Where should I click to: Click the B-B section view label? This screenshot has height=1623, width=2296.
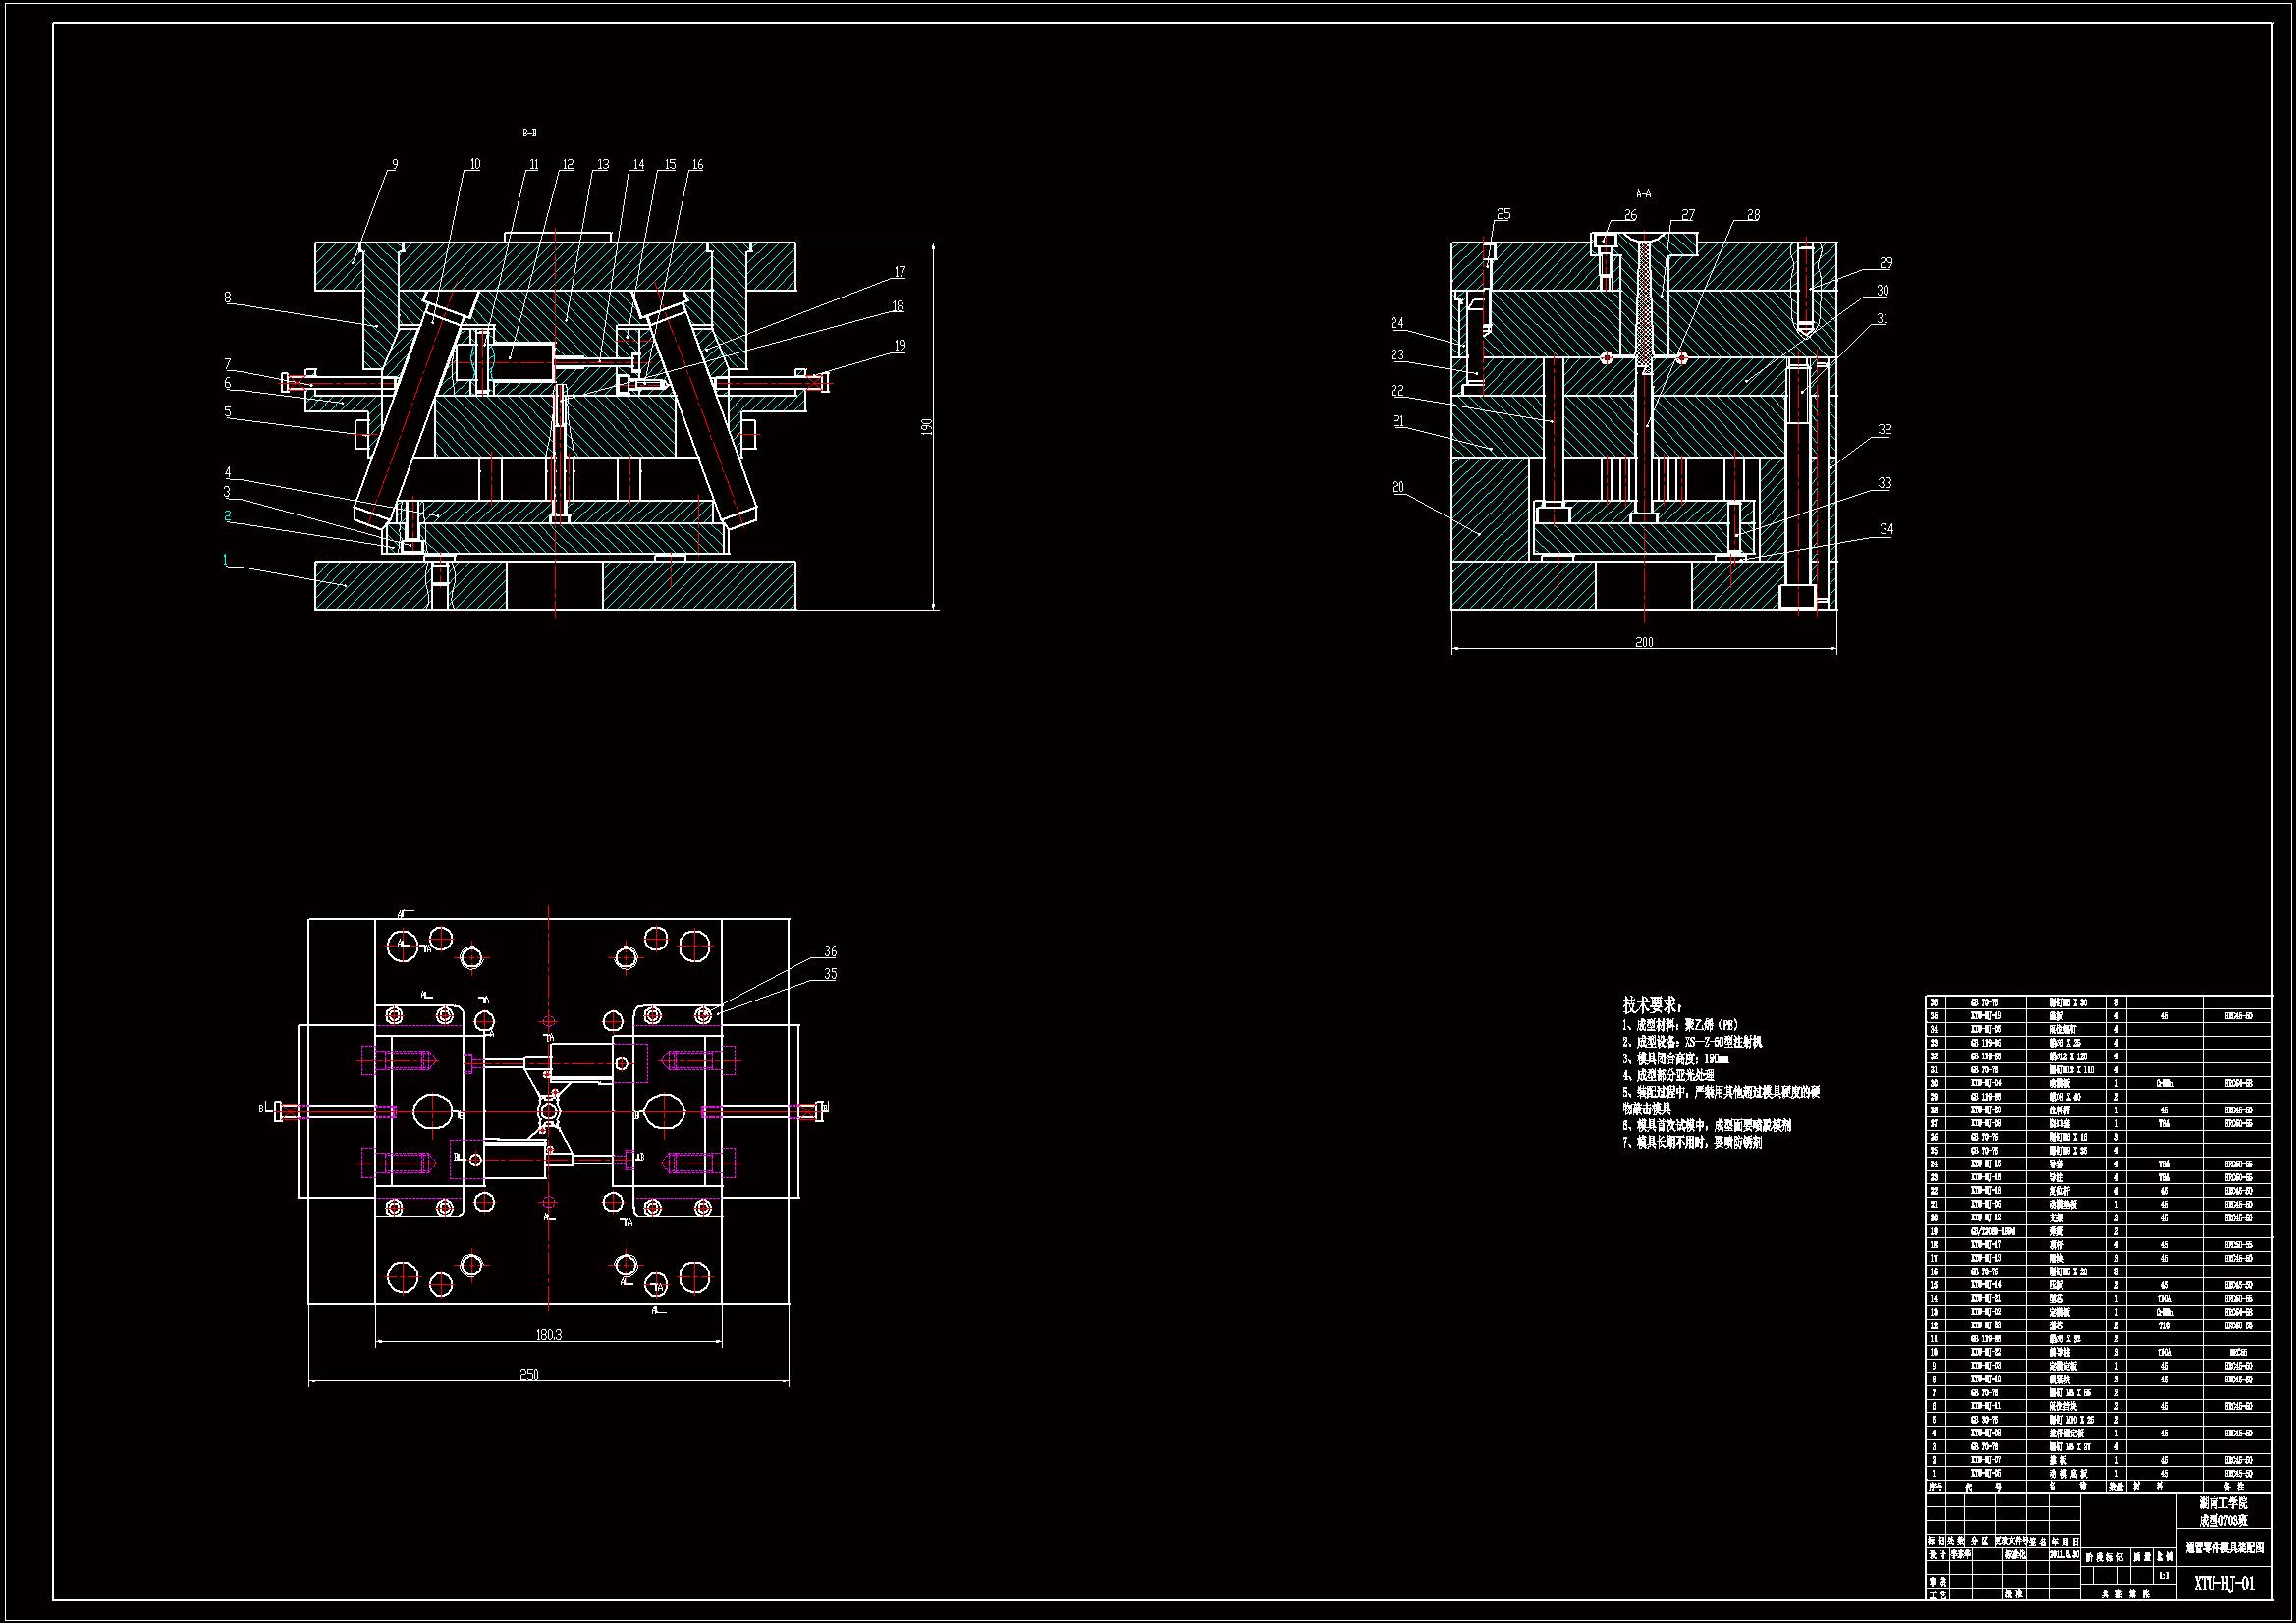pos(529,132)
